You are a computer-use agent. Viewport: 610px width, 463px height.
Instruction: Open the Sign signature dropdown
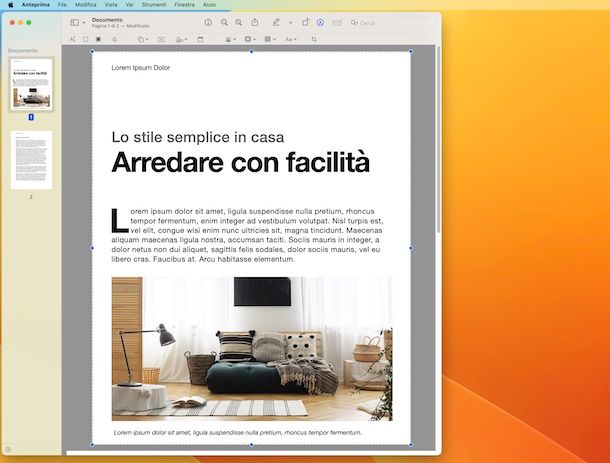point(181,39)
